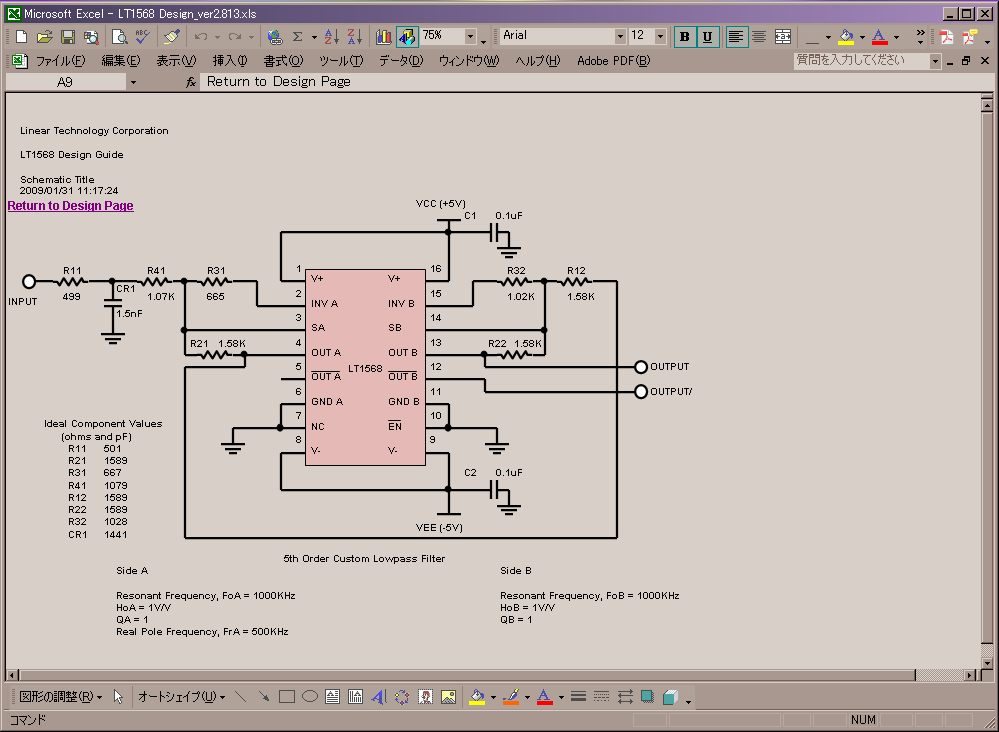The width and height of the screenshot is (999, 732).
Task: Expand the Undo history arrow
Action: point(217,37)
